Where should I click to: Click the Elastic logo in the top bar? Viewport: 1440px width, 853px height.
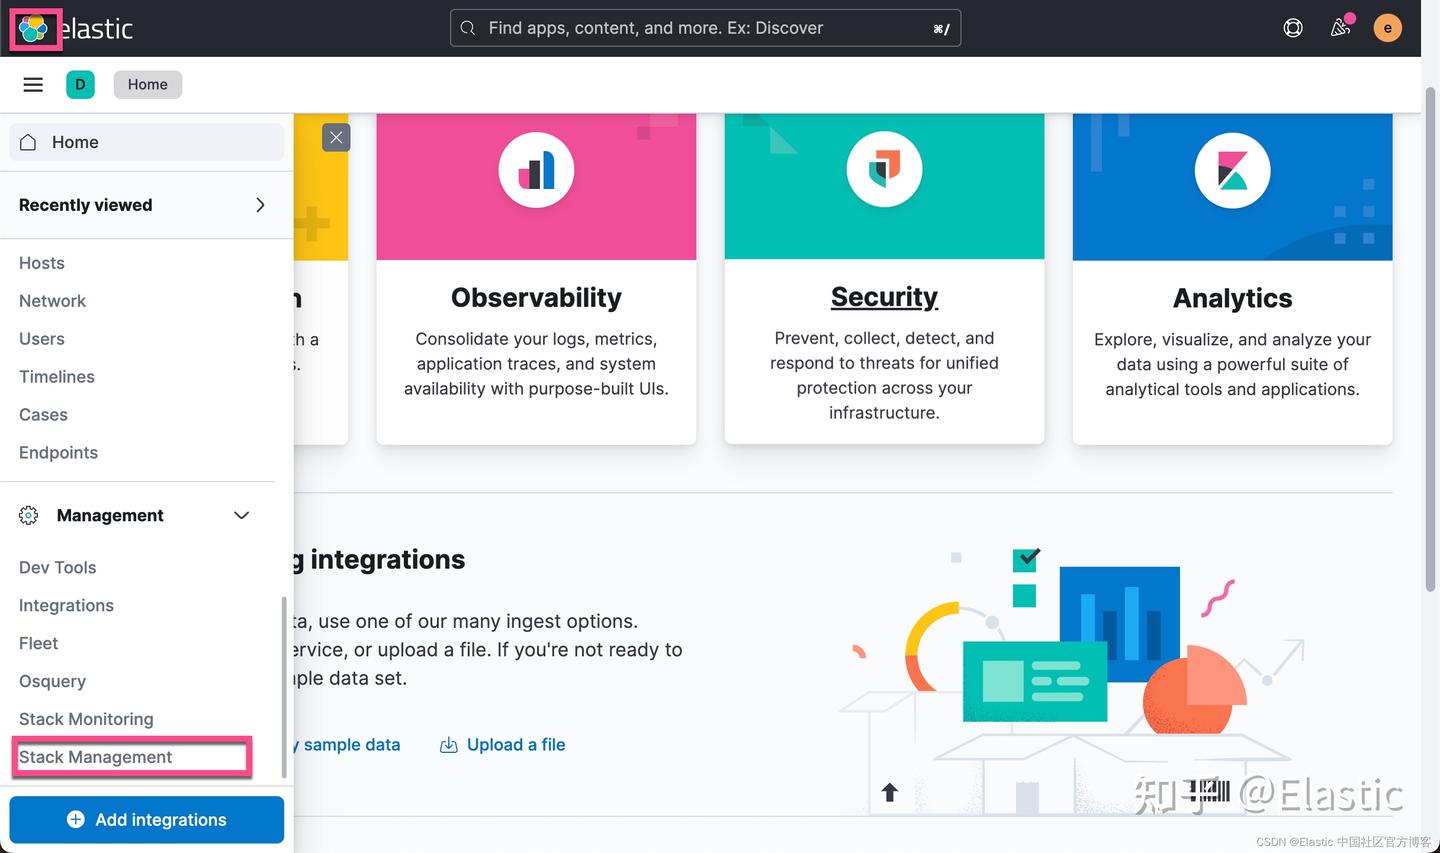tap(34, 27)
